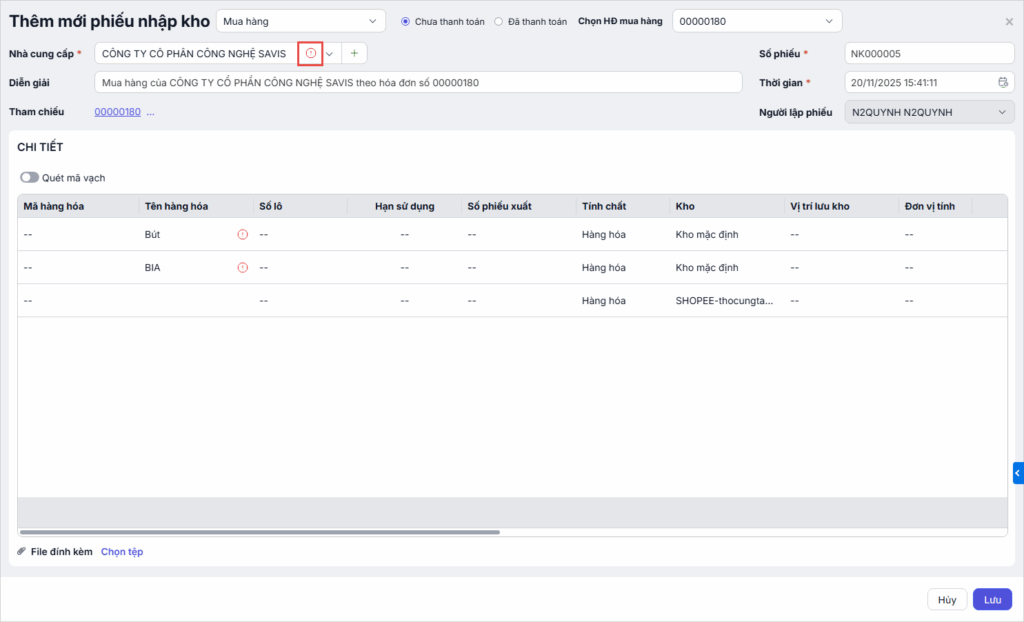
Task: Click the Tên hàng hóa column header
Action: [x=176, y=206]
